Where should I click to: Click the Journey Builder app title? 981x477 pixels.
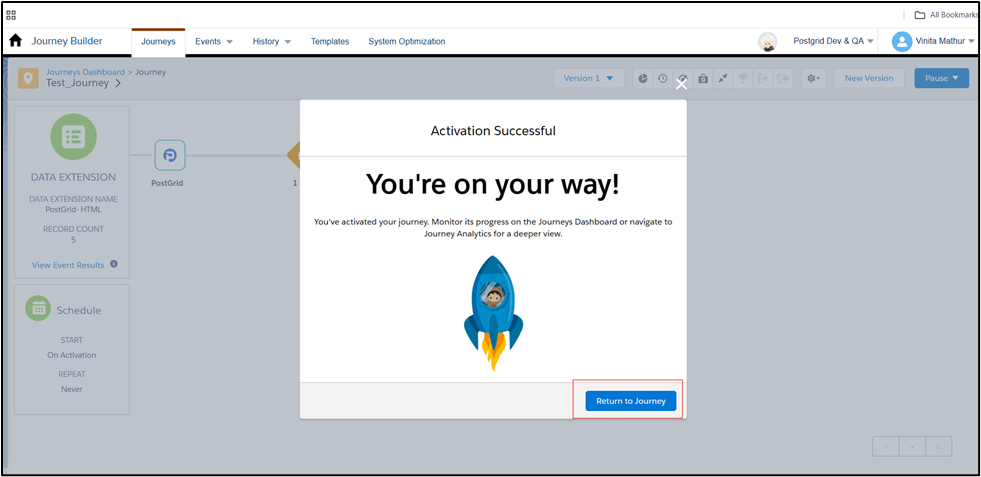pos(67,41)
